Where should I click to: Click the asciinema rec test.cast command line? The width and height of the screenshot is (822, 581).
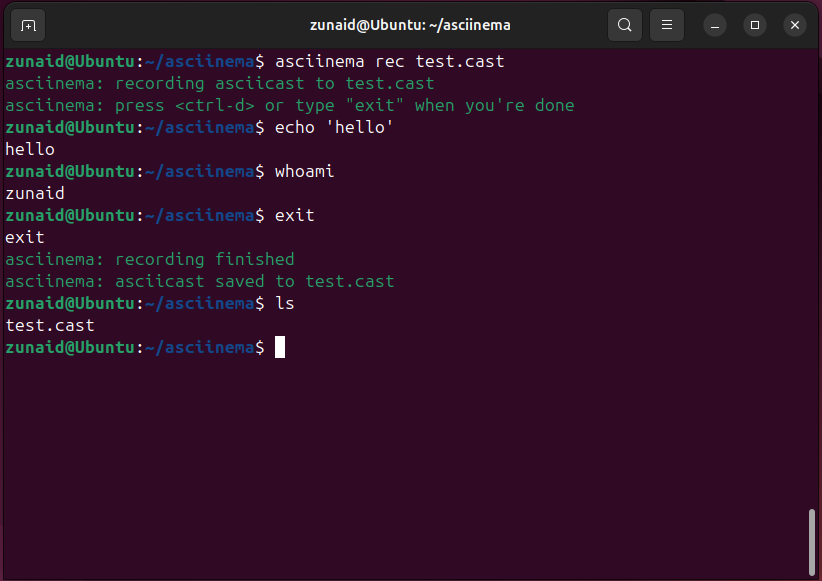[390, 61]
